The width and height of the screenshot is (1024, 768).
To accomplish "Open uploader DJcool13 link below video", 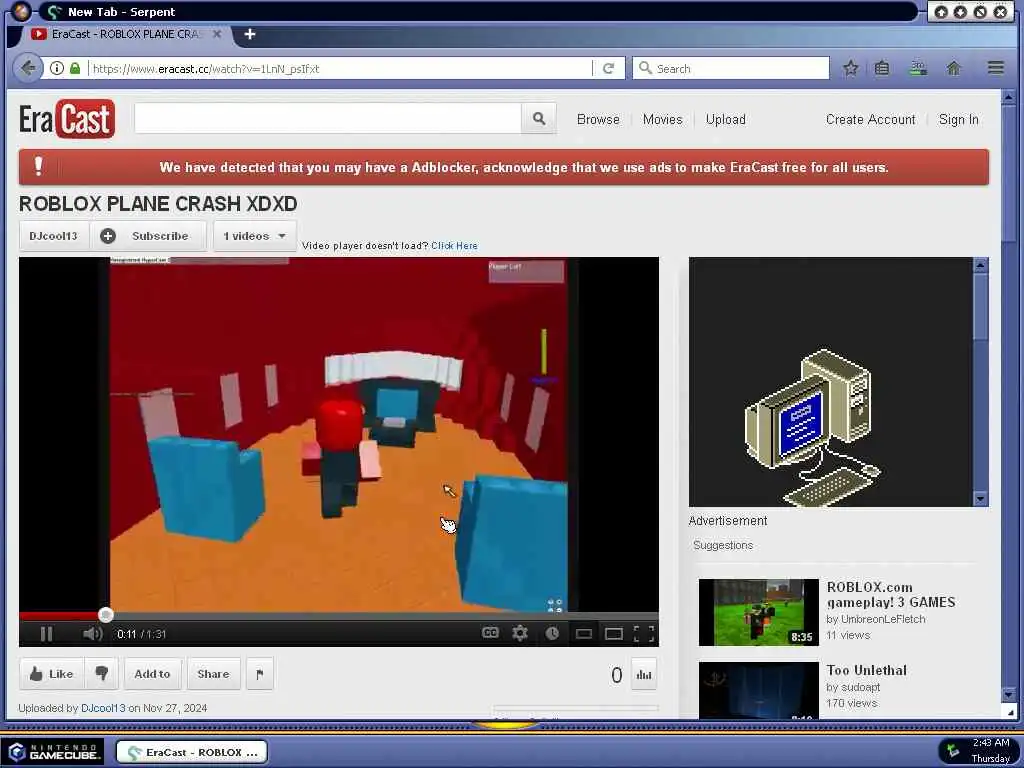I will click(x=103, y=708).
